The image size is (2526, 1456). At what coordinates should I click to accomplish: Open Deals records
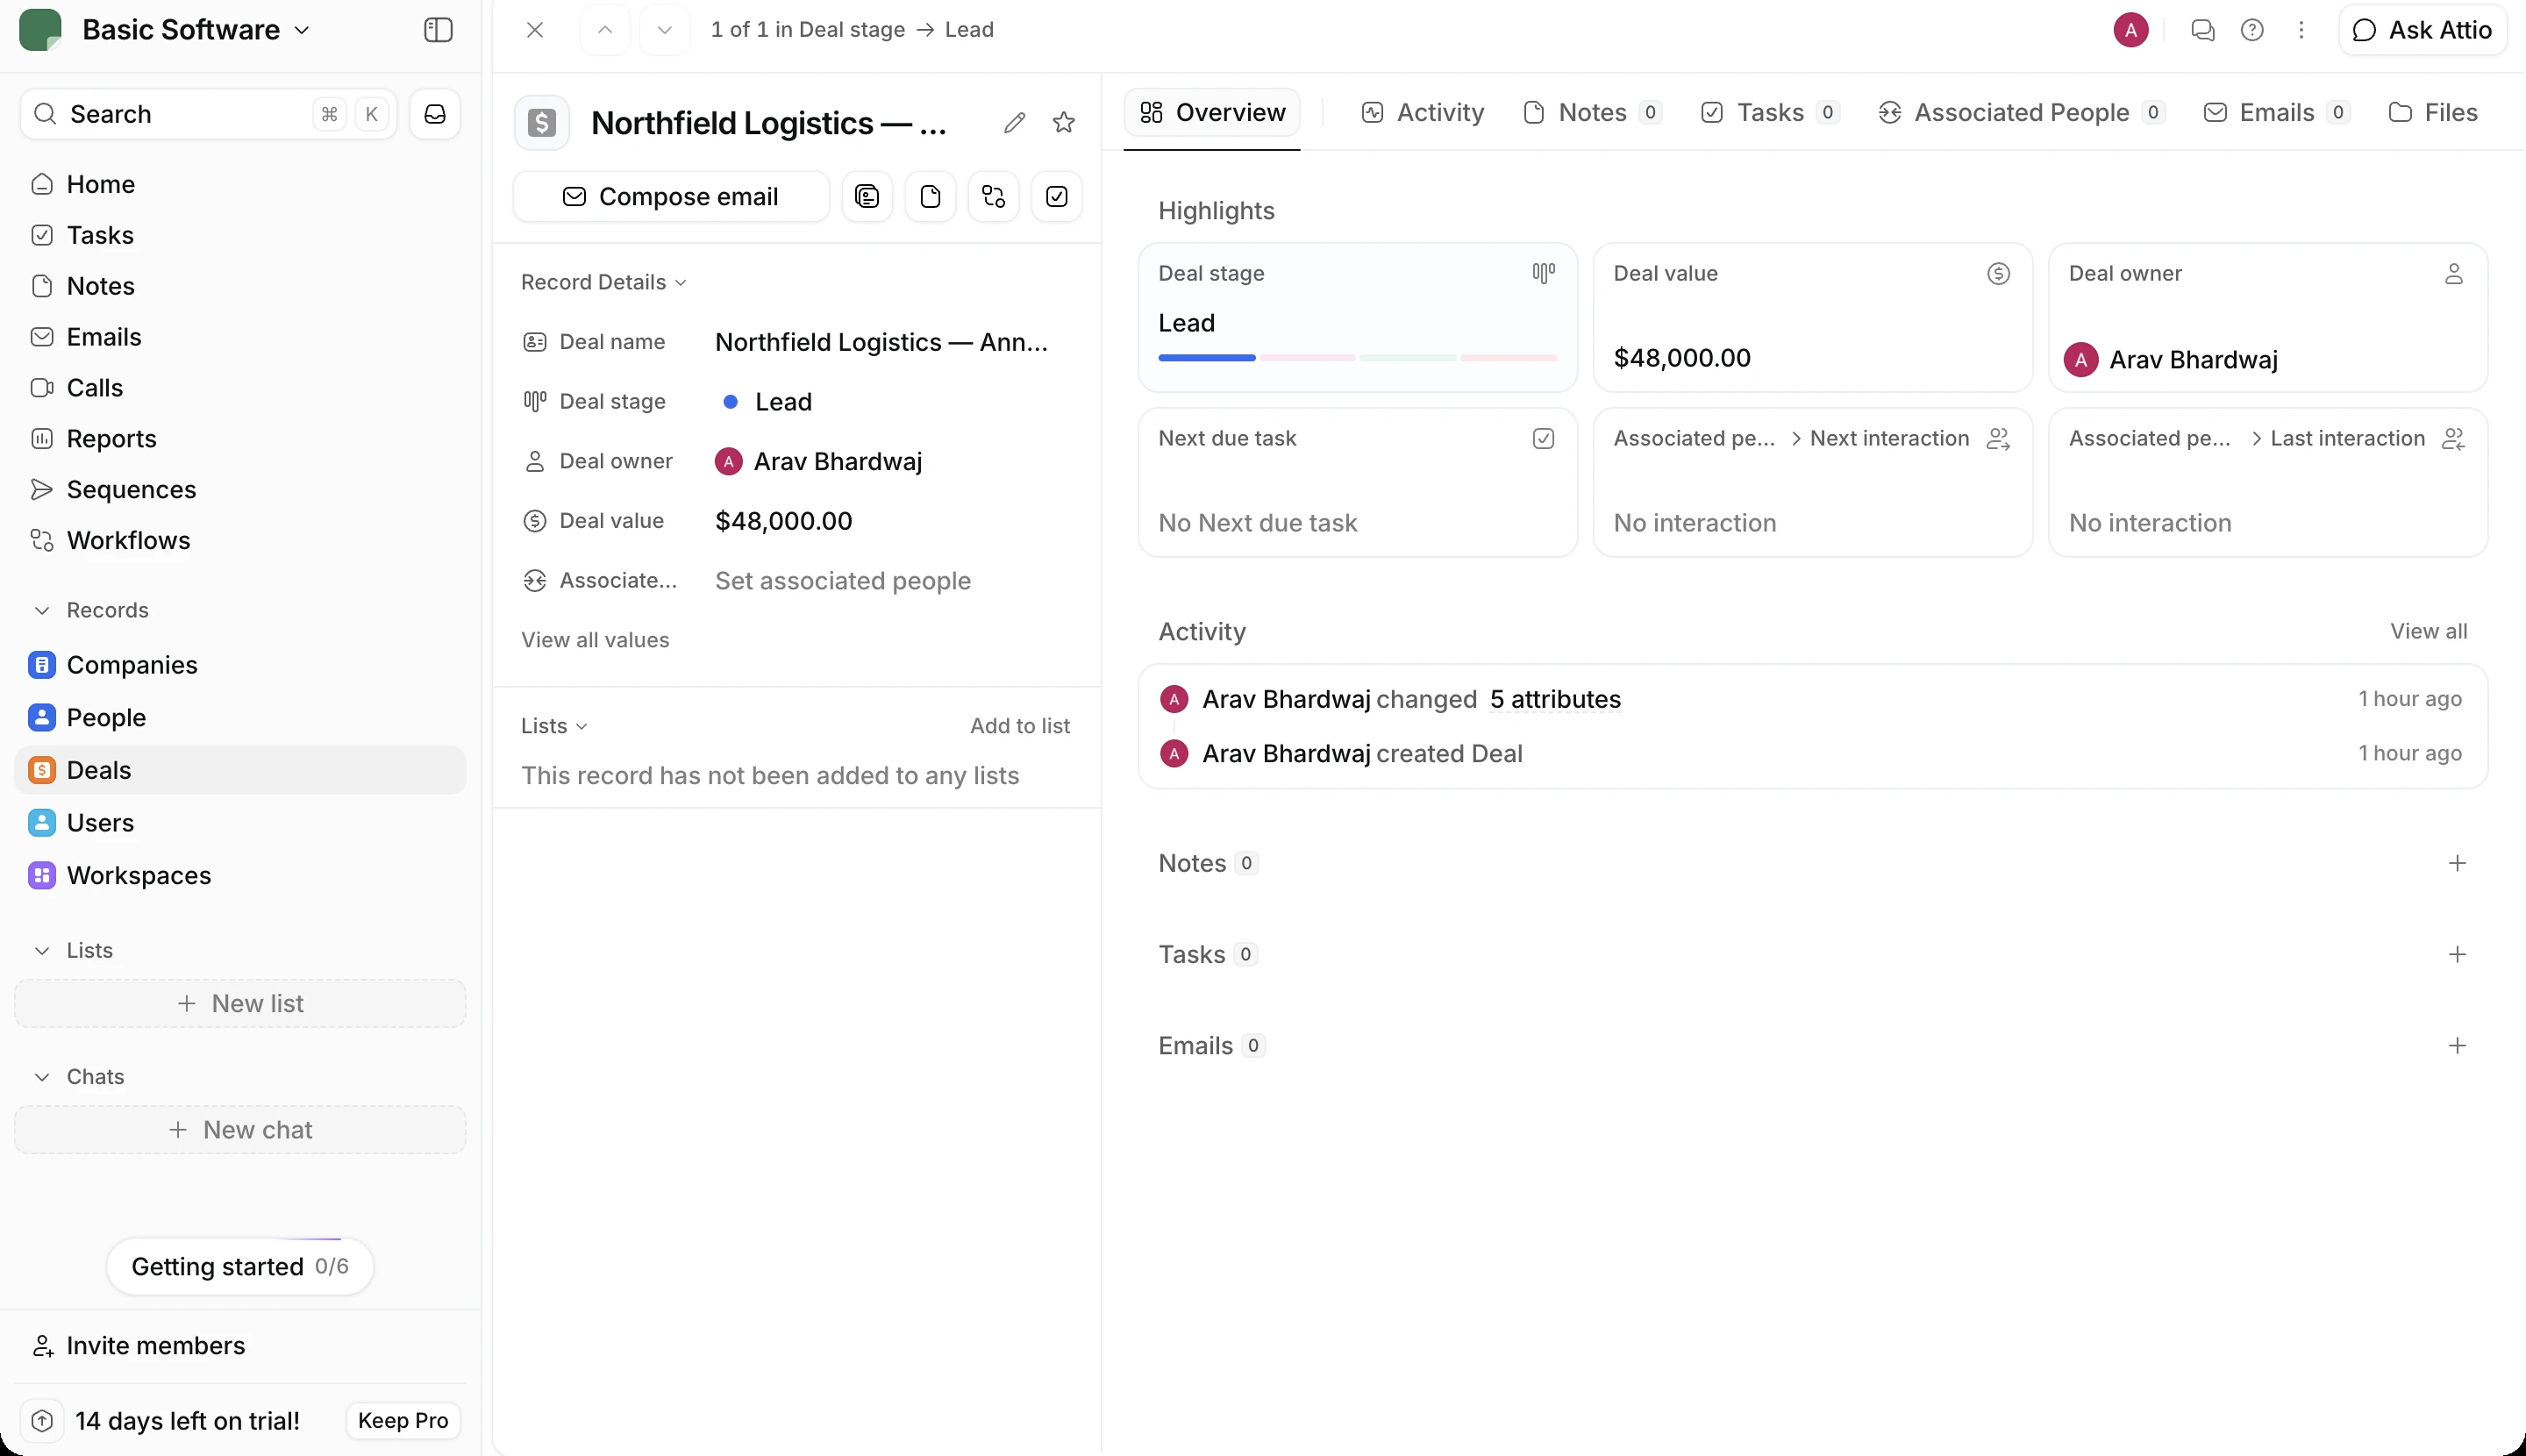pos(240,770)
